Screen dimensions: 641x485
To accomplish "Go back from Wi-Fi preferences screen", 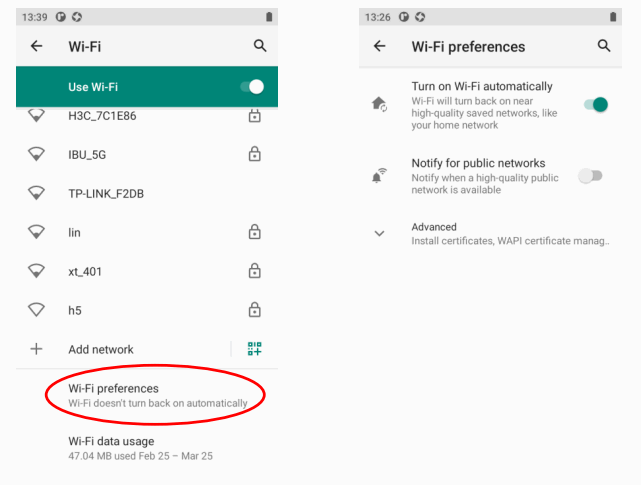I will point(379,46).
